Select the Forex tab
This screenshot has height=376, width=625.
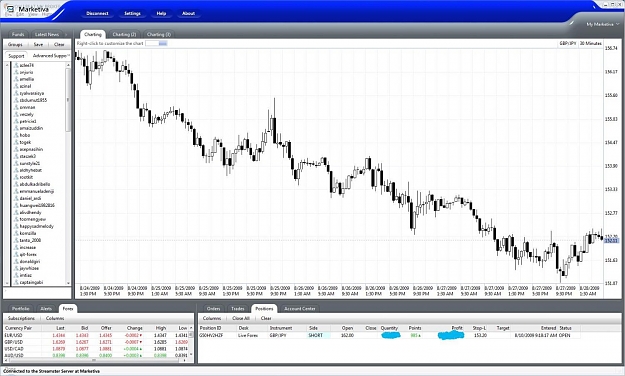click(x=68, y=309)
